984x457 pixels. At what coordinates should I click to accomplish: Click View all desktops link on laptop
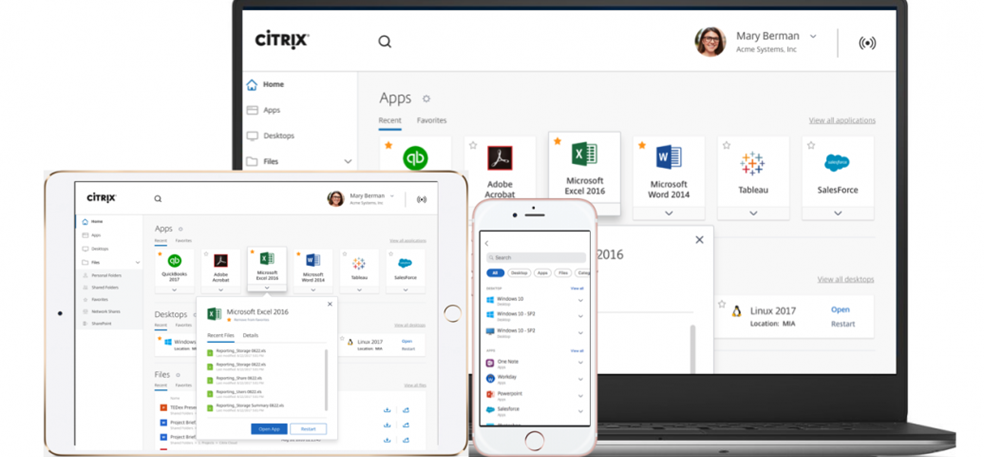click(x=846, y=279)
